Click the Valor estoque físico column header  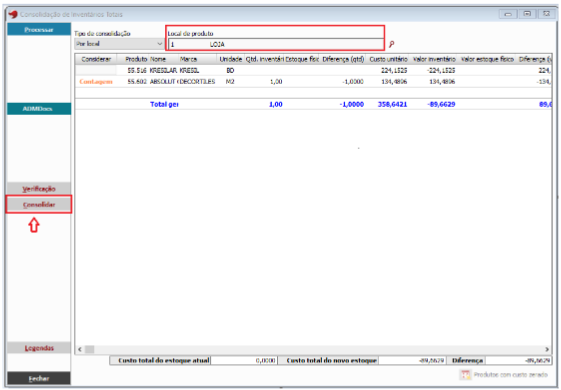pyautogui.click(x=487, y=59)
